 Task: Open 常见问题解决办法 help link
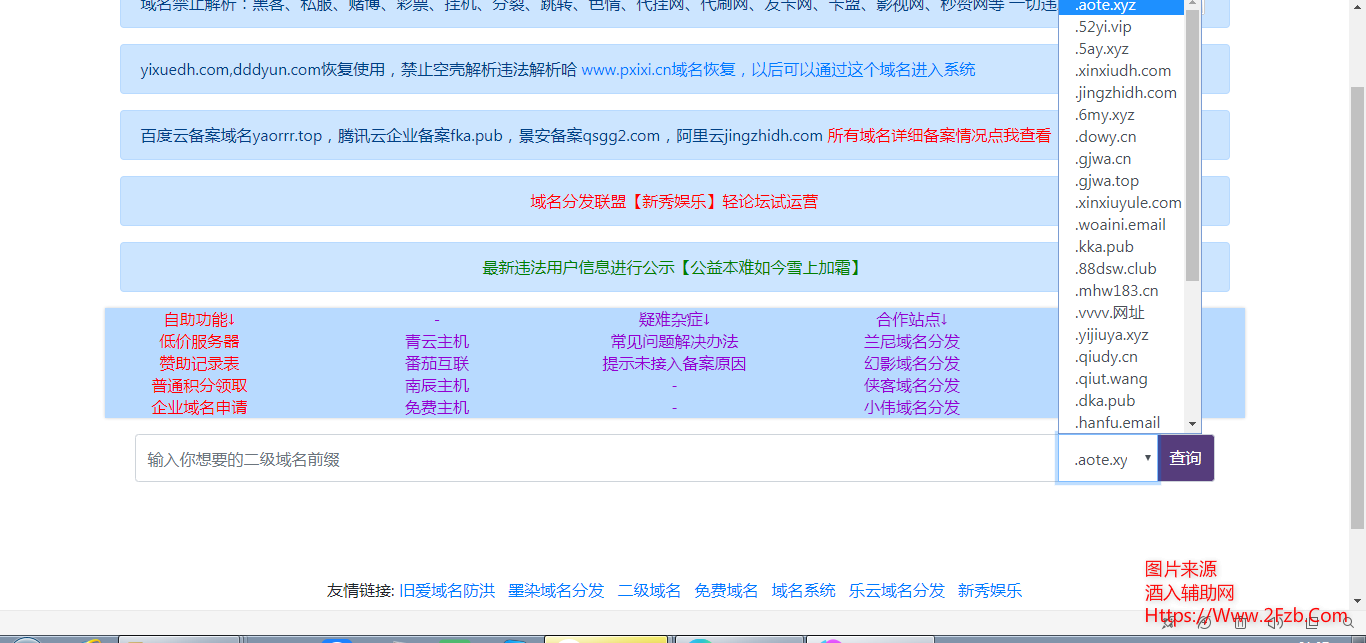point(674,342)
